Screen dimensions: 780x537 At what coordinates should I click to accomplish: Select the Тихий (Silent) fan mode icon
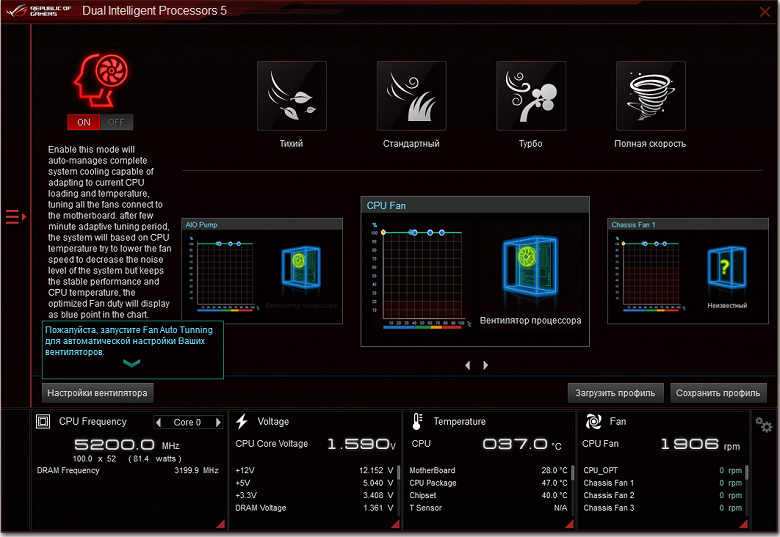click(x=292, y=96)
